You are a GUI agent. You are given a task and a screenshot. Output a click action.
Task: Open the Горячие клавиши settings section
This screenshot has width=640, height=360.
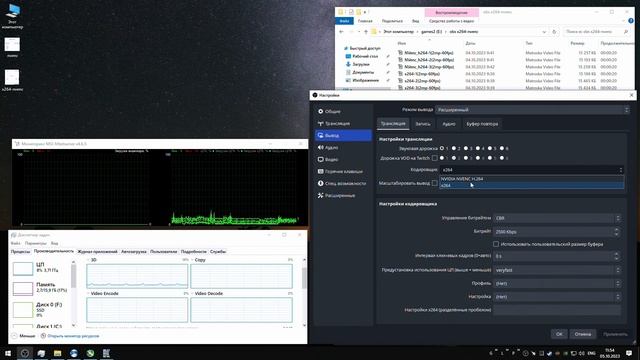coord(343,171)
